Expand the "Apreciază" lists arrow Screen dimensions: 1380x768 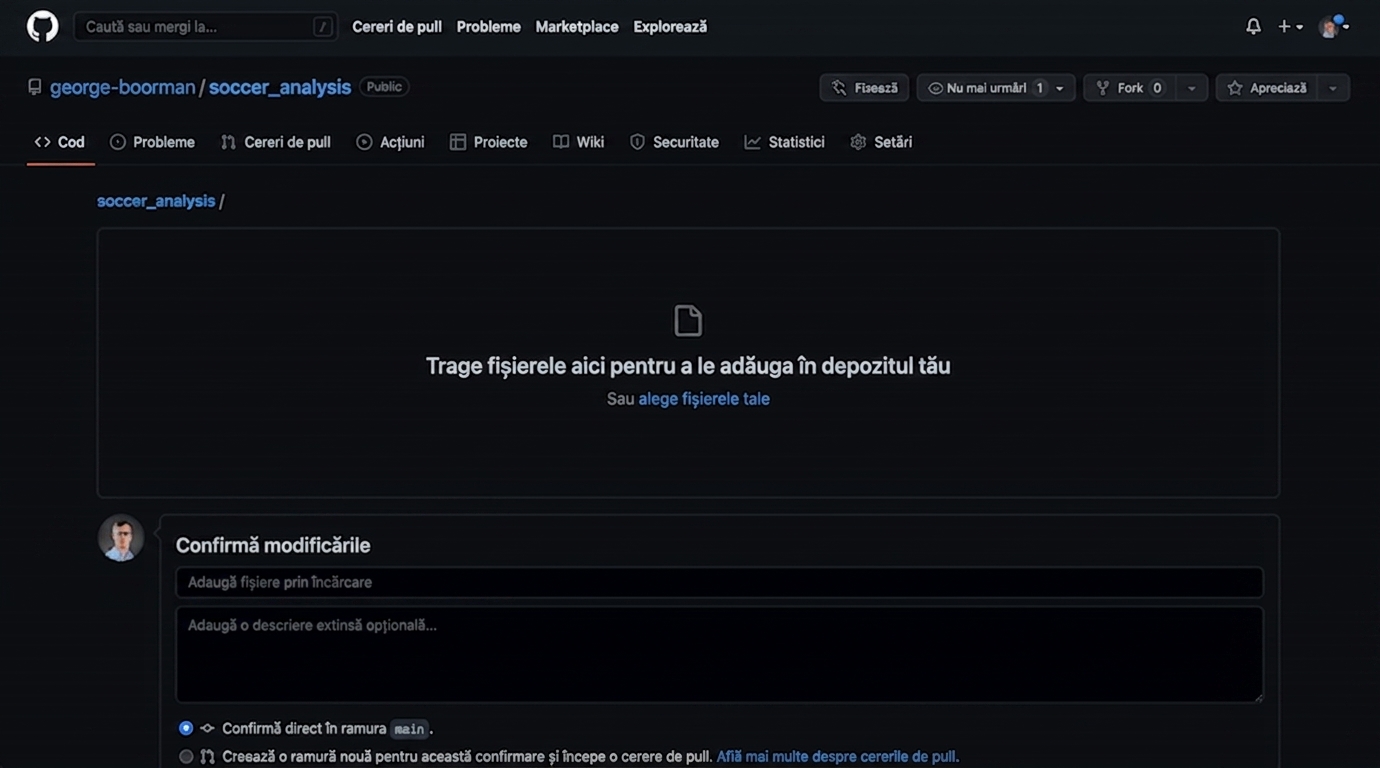coord(1333,88)
